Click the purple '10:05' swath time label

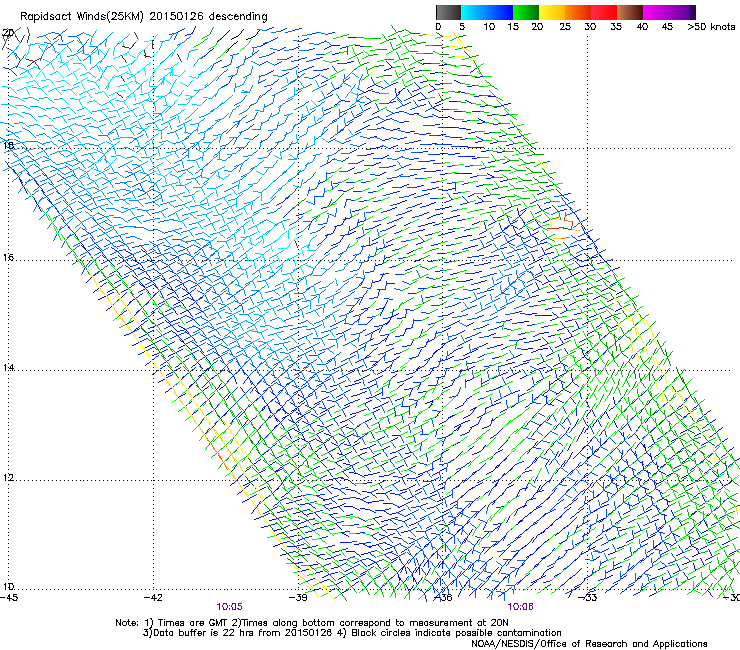click(229, 607)
